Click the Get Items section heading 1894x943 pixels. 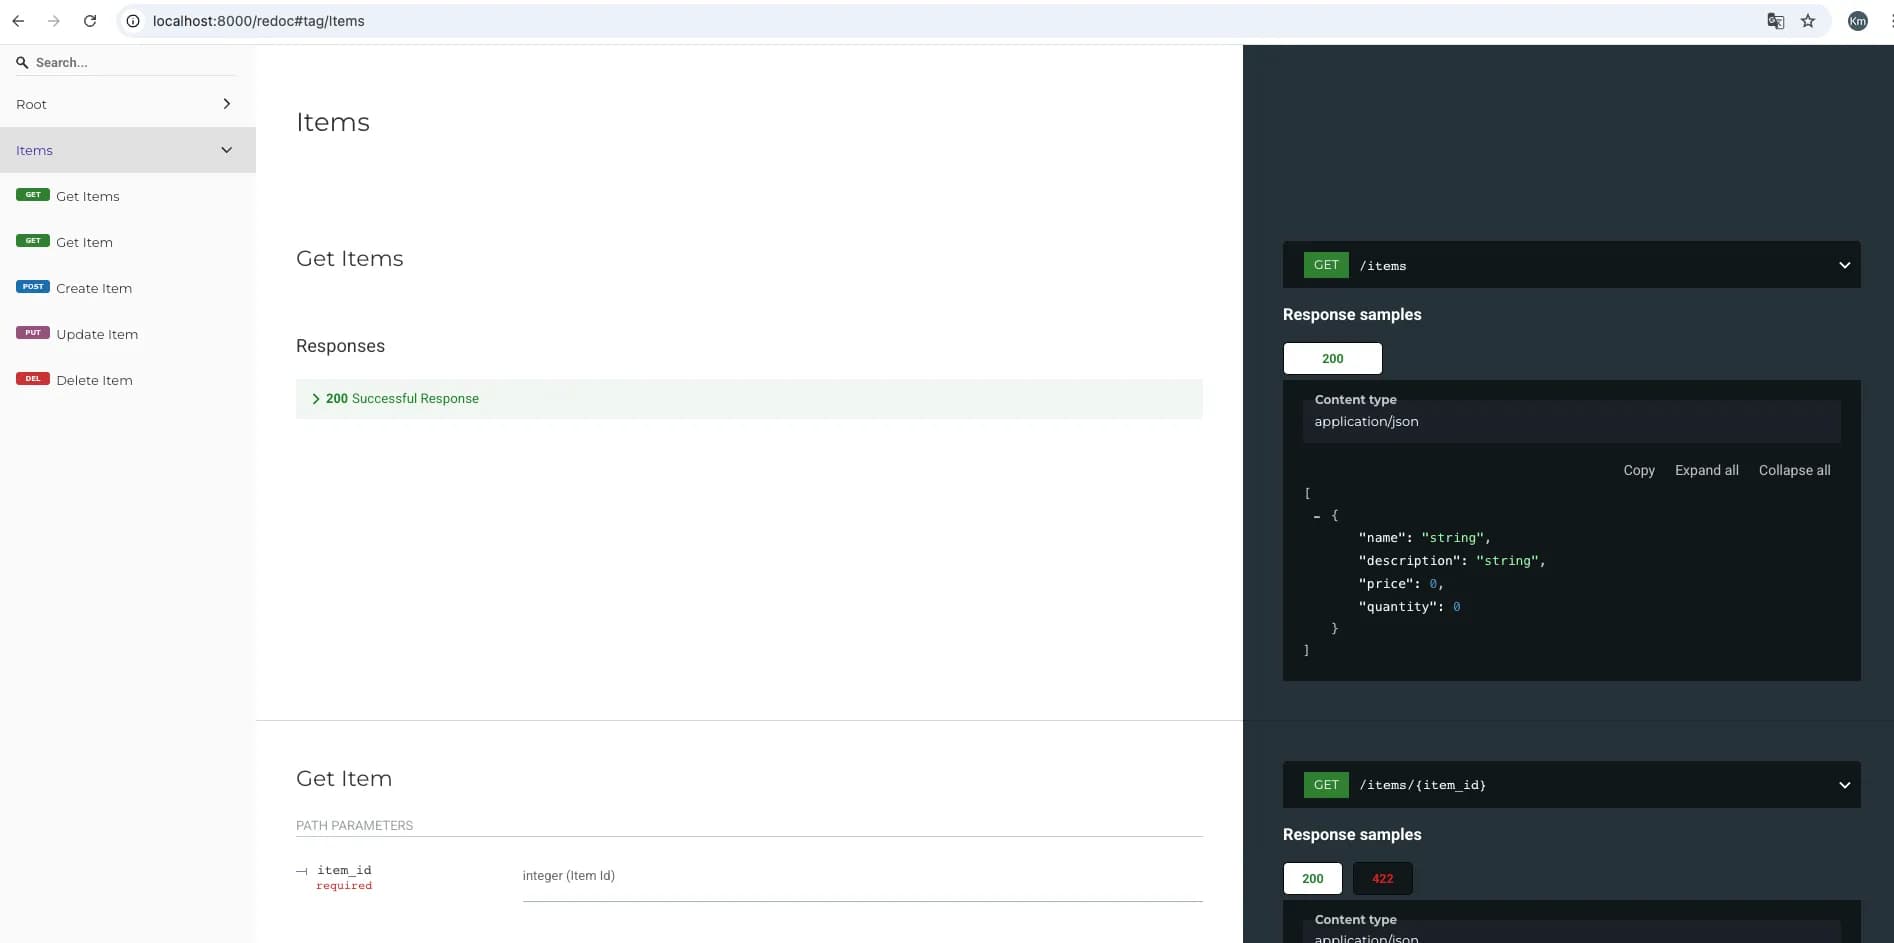click(350, 258)
